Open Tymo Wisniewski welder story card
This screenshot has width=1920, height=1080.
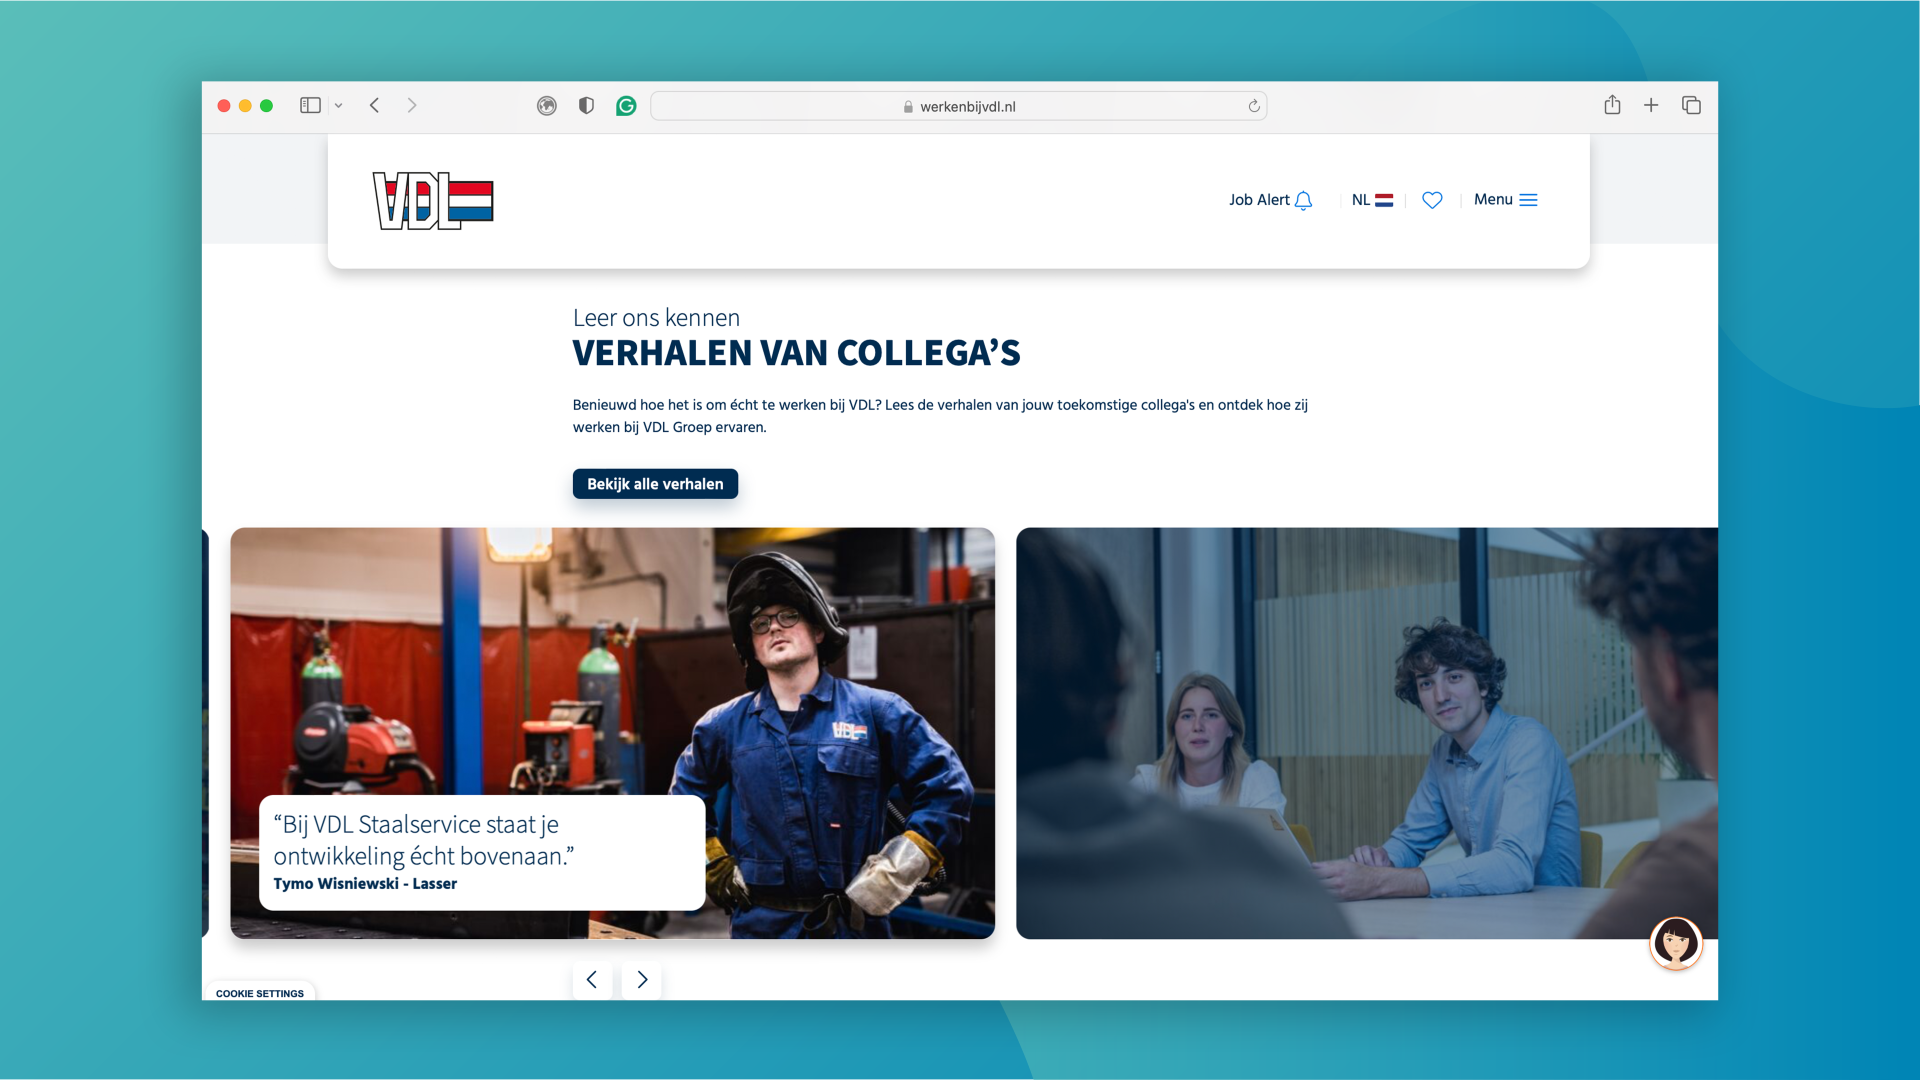tap(612, 733)
